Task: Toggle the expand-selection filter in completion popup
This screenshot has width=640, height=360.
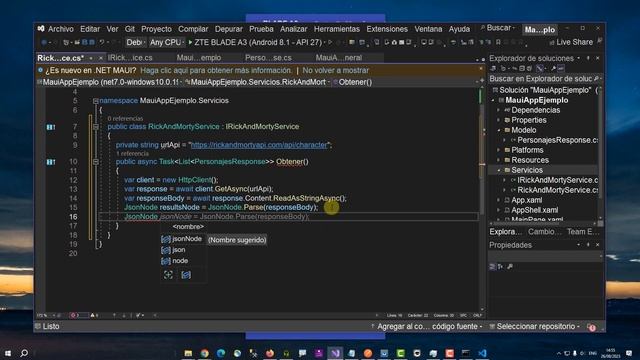Action: click(x=168, y=275)
